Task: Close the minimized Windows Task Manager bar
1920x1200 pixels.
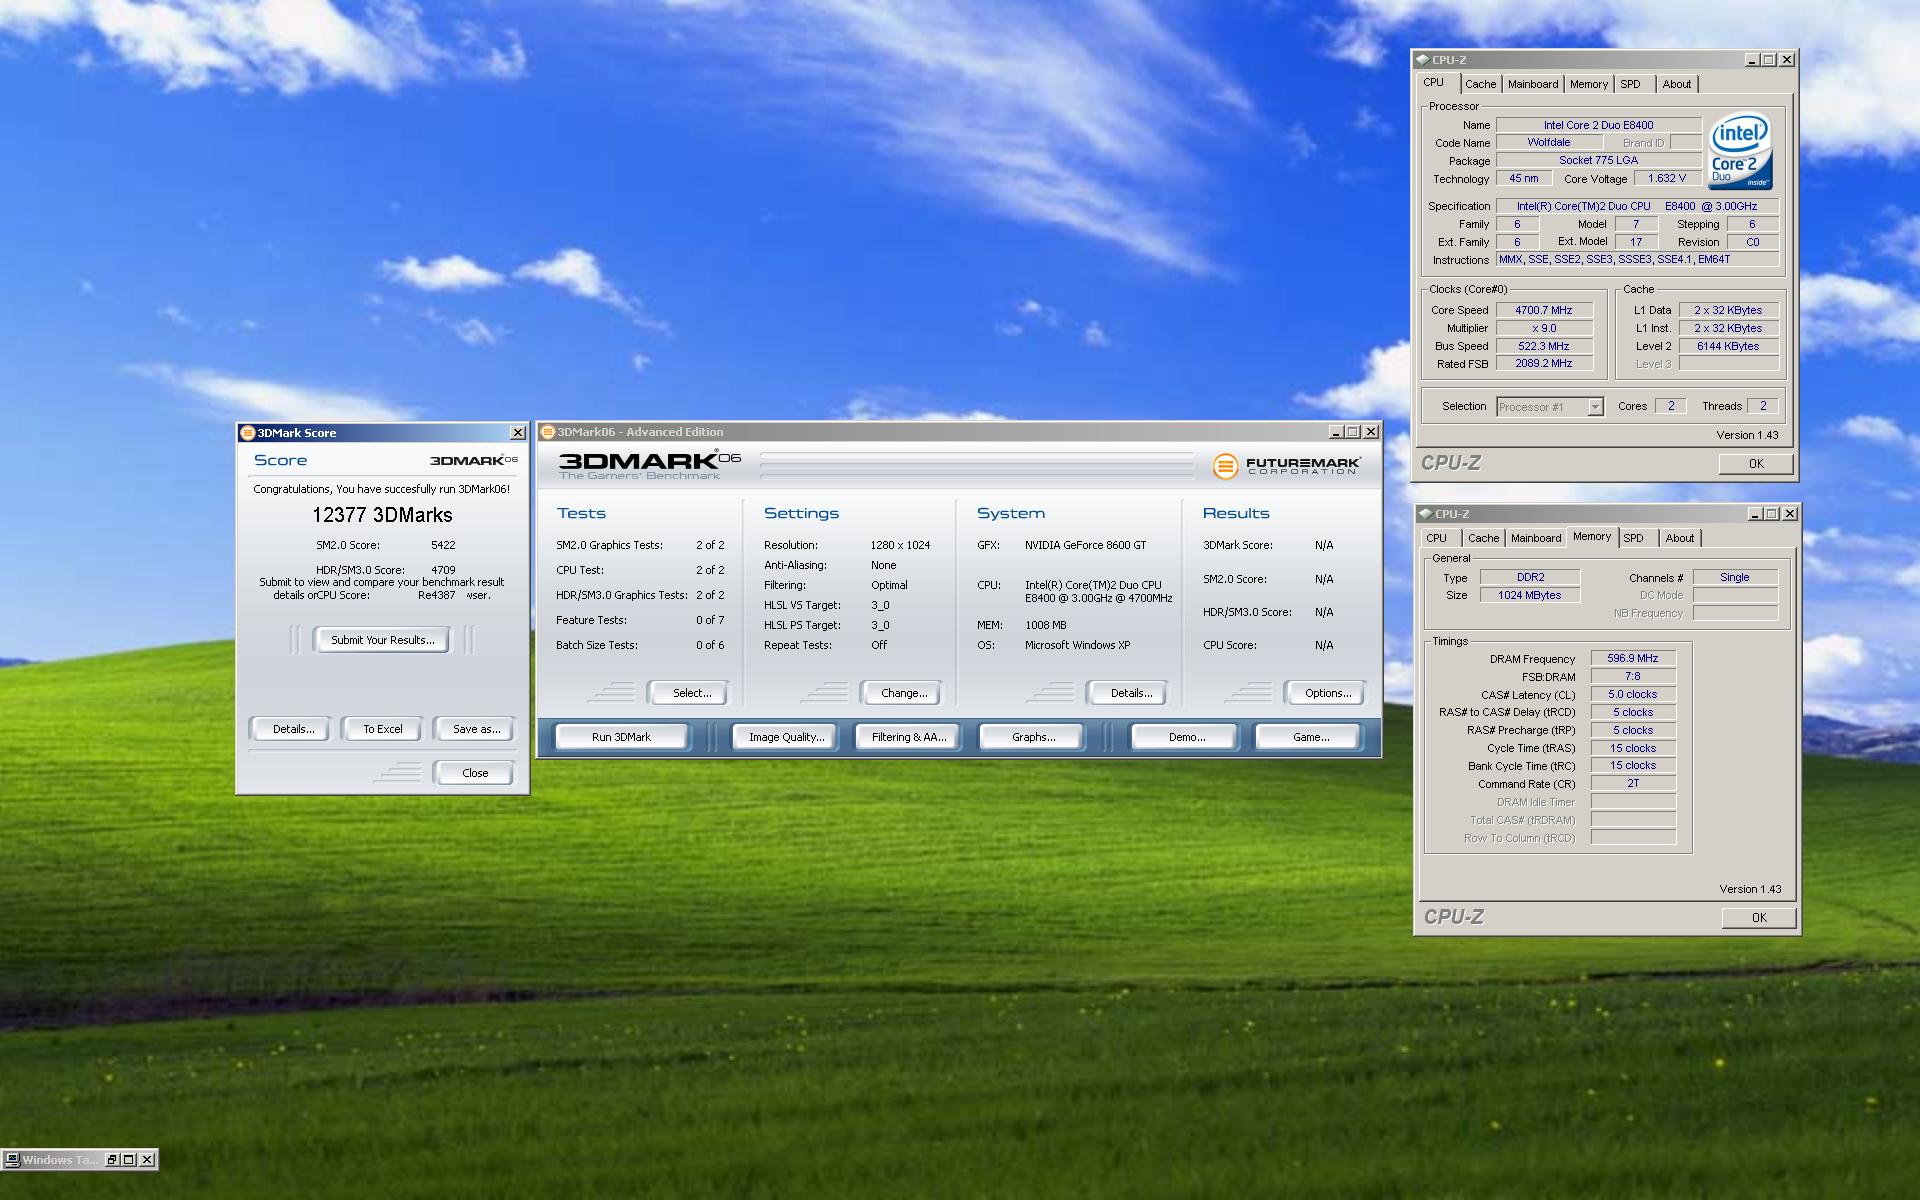Action: click(x=147, y=1160)
